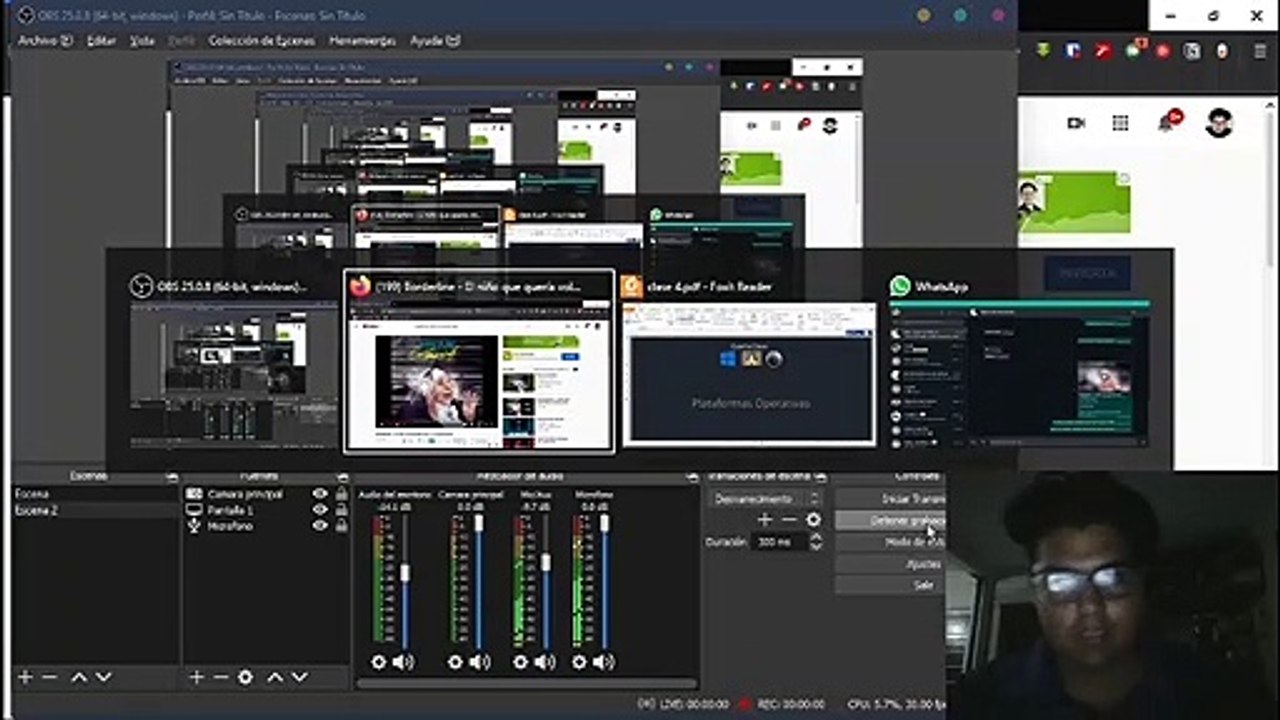
Task: Open settings gear for Audio del escritorio
Action: (378, 662)
